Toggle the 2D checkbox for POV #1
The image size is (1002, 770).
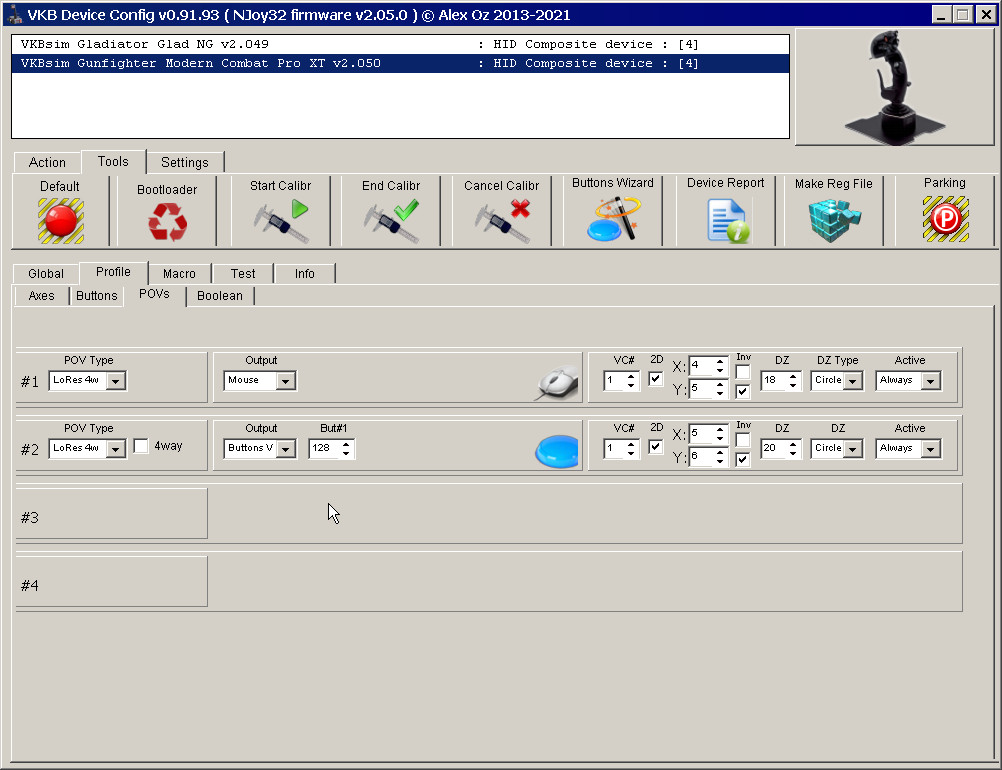[656, 379]
